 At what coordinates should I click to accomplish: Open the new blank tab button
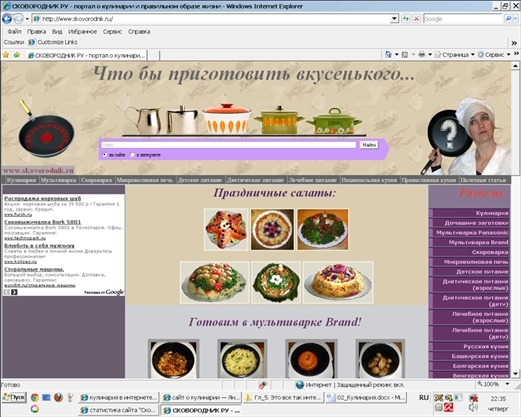(153, 56)
